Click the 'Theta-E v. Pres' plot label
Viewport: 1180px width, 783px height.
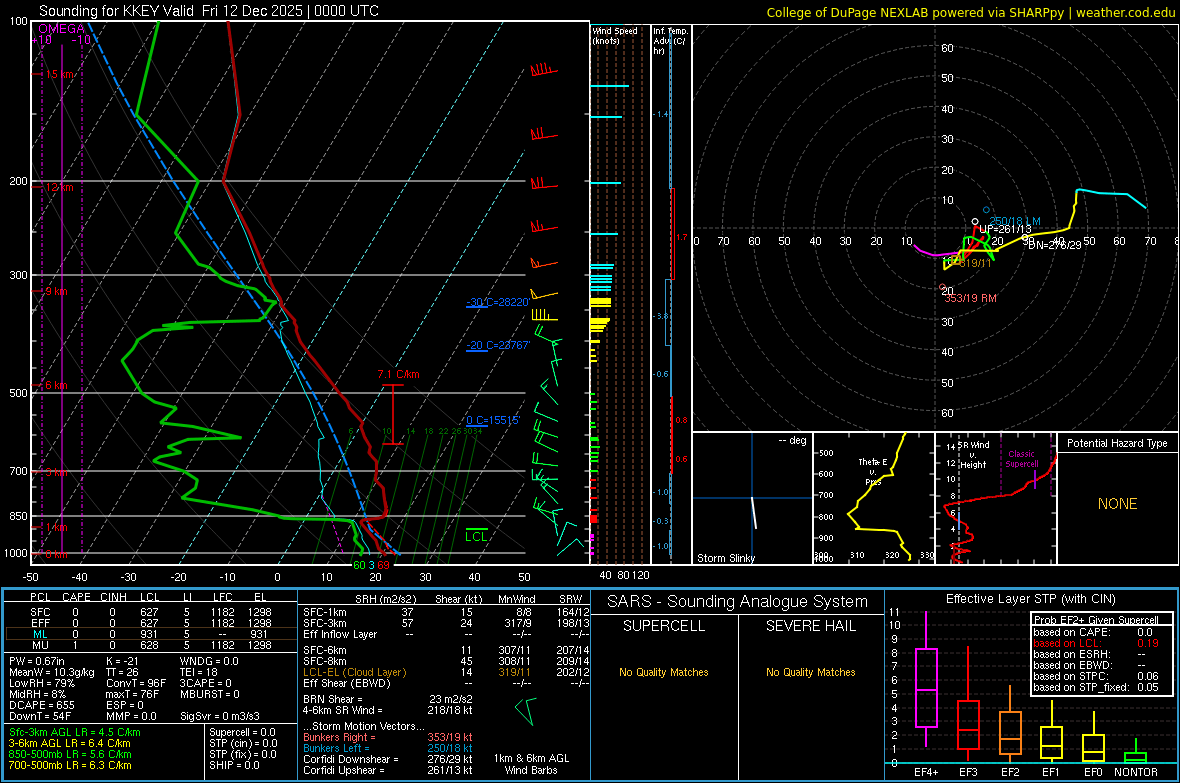tap(873, 471)
